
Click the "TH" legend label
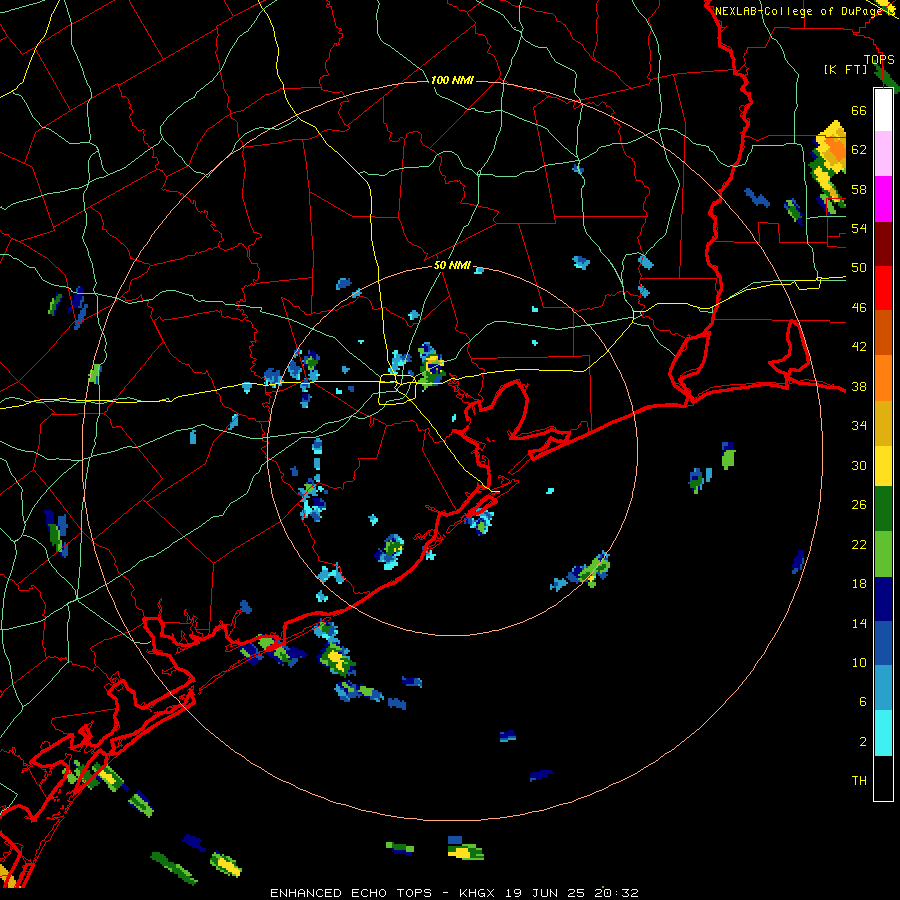[x=859, y=781]
